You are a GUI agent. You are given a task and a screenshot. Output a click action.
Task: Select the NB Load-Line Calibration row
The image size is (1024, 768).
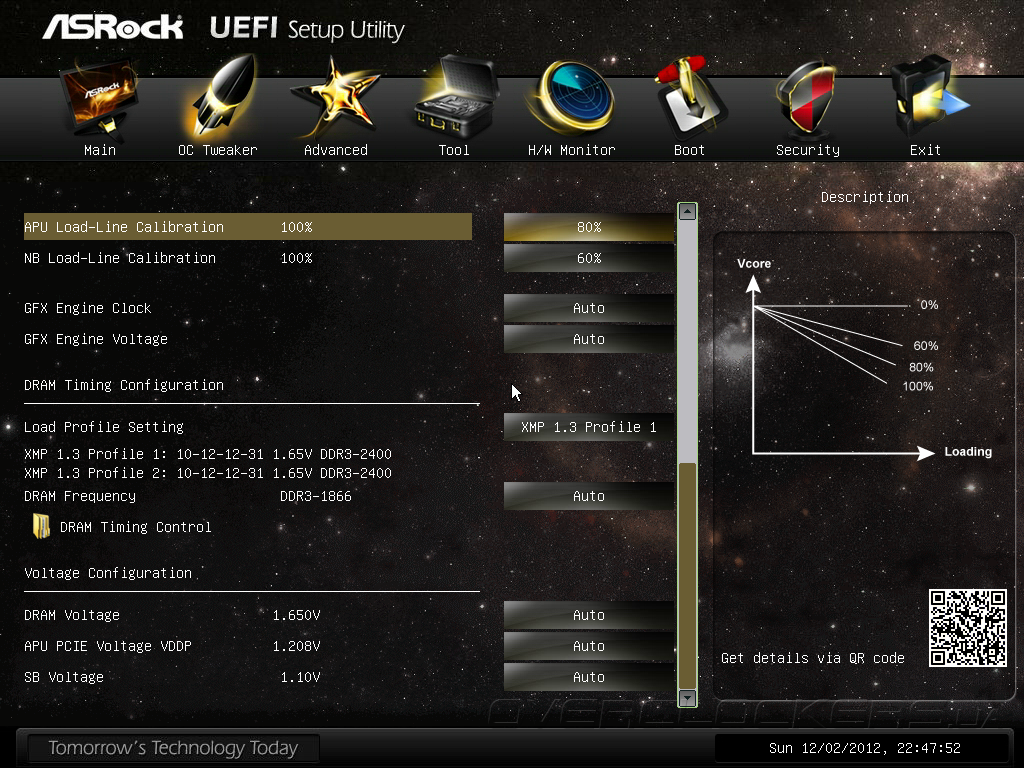coord(248,258)
